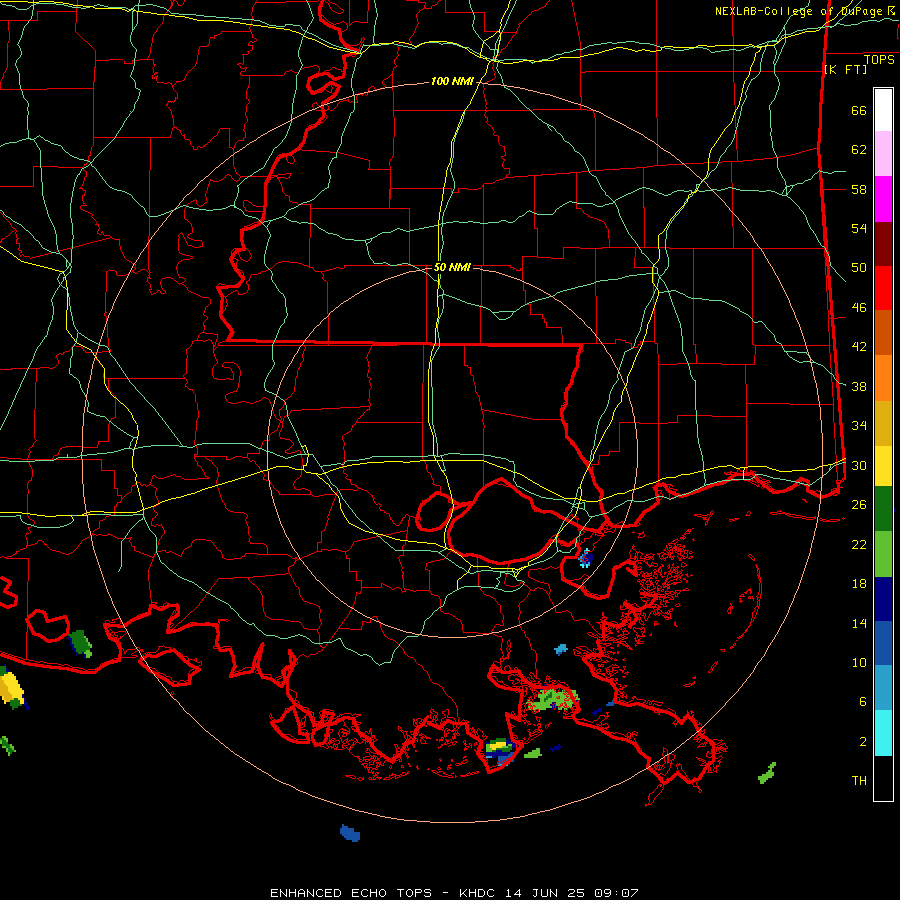Viewport: 900px width, 900px height.
Task: Select the legend value 38
Action: pyautogui.click(x=859, y=387)
